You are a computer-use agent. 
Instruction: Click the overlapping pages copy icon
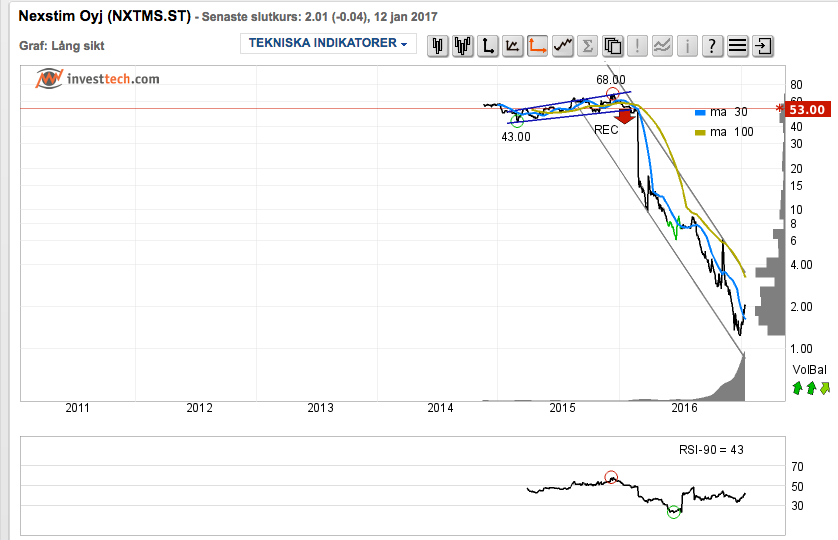pyautogui.click(x=612, y=46)
